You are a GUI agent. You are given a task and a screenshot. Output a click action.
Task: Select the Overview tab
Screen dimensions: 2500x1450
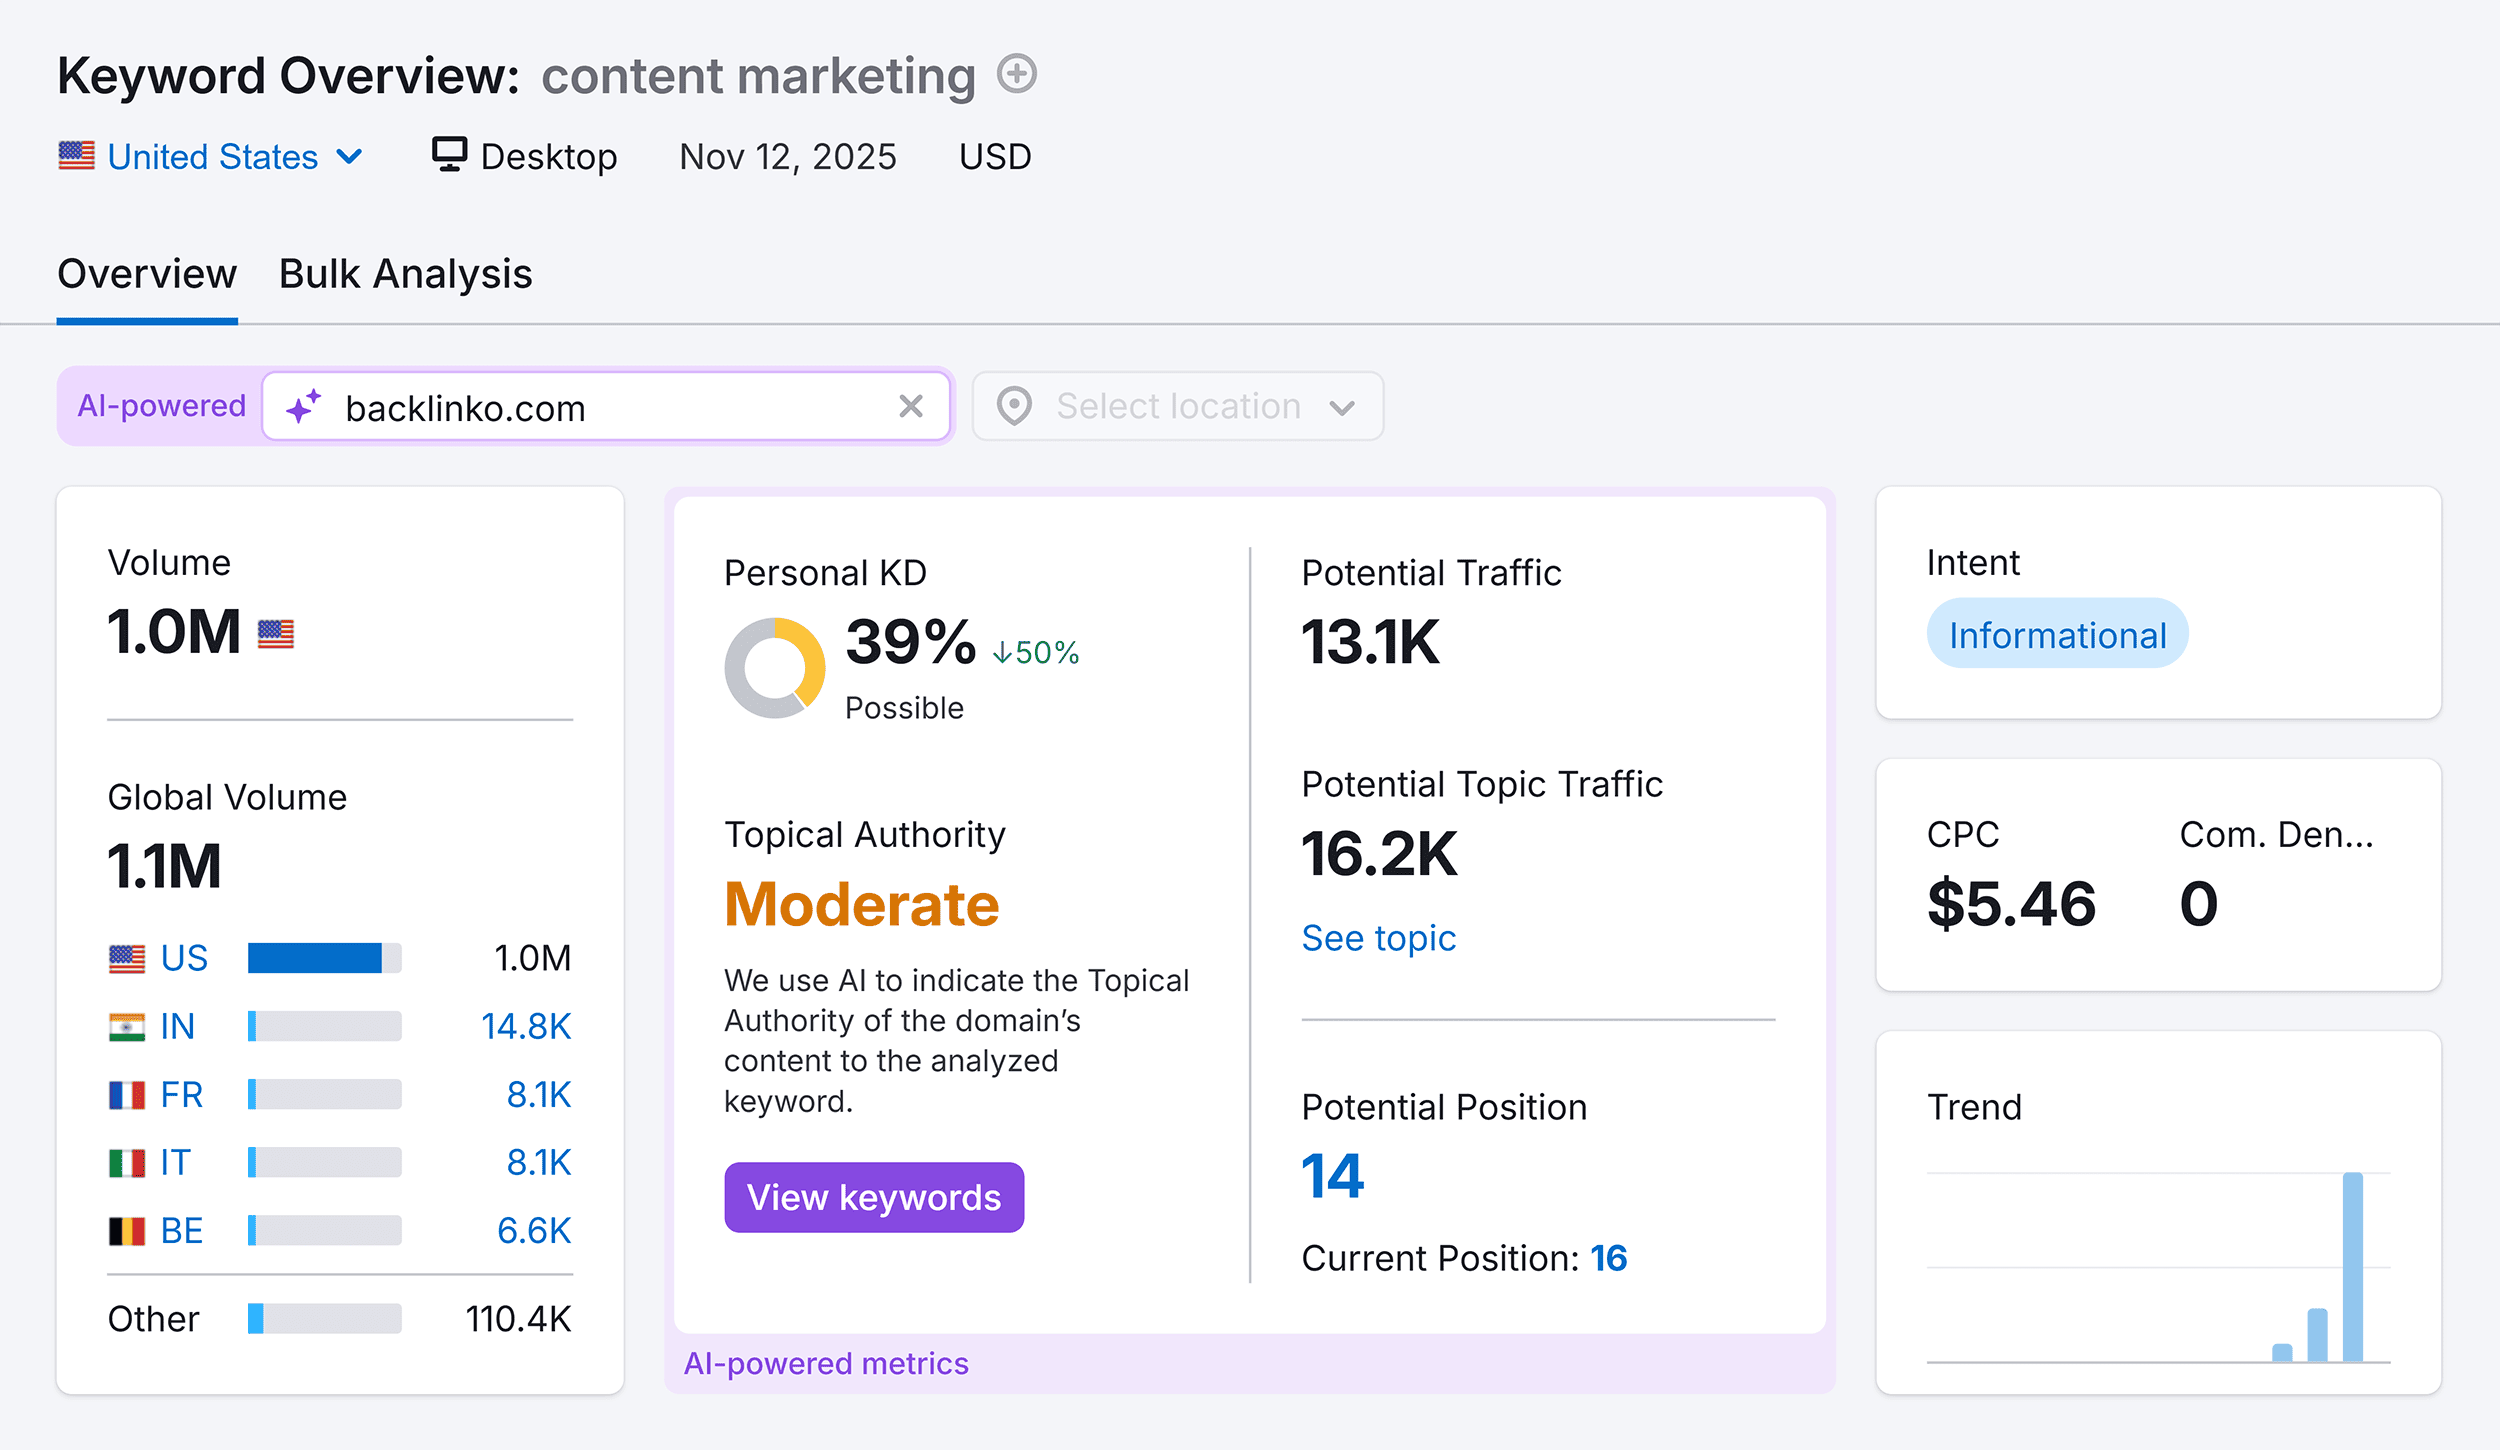[147, 273]
